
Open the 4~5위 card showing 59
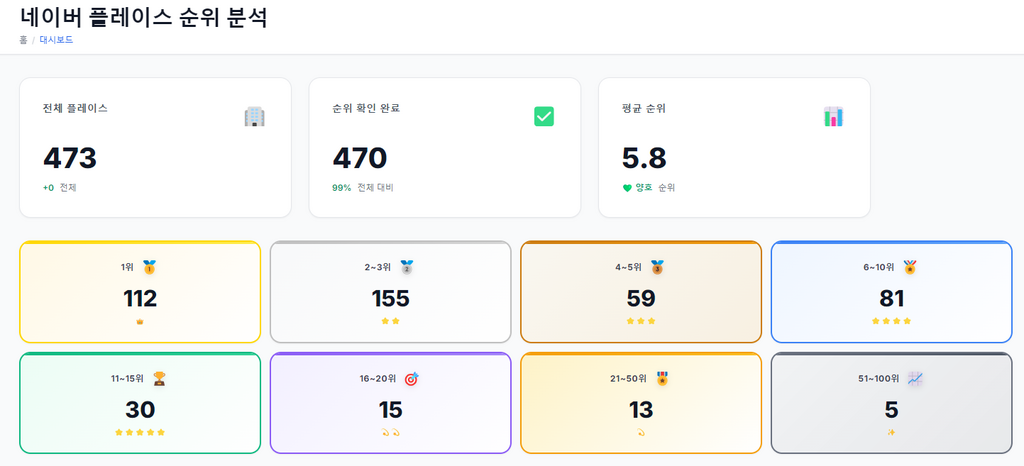coord(641,292)
